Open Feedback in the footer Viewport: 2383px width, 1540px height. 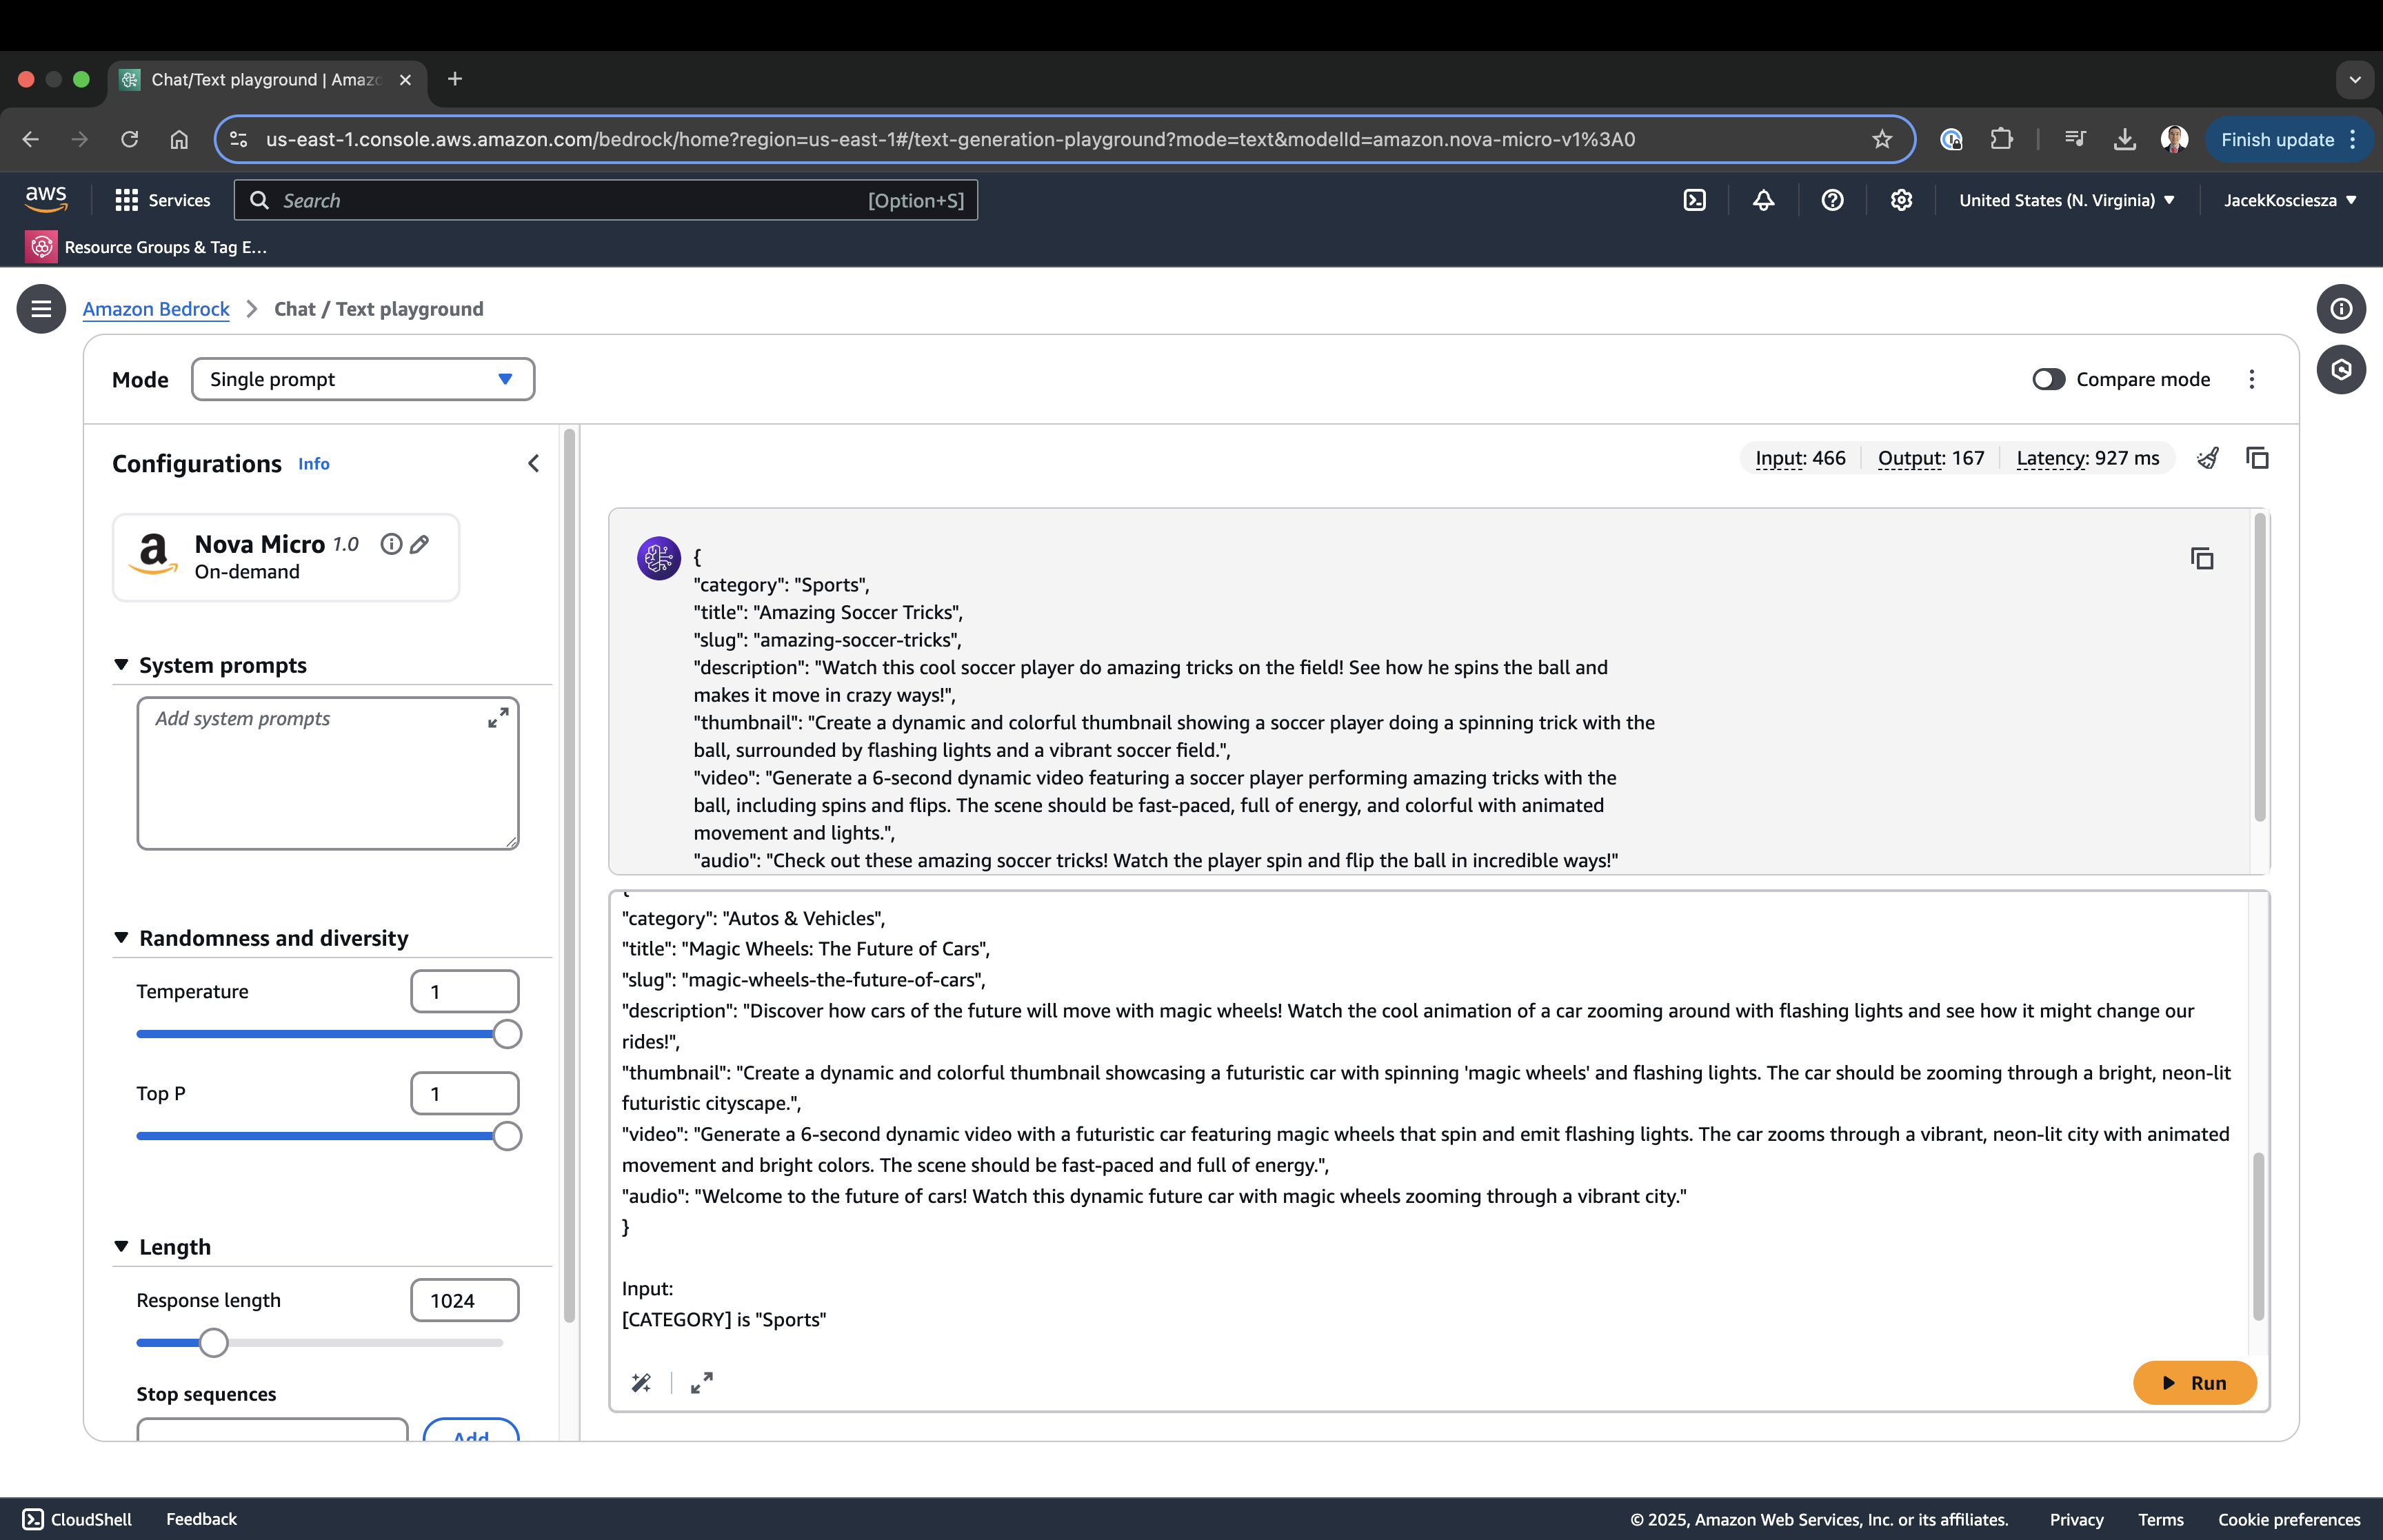[201, 1519]
